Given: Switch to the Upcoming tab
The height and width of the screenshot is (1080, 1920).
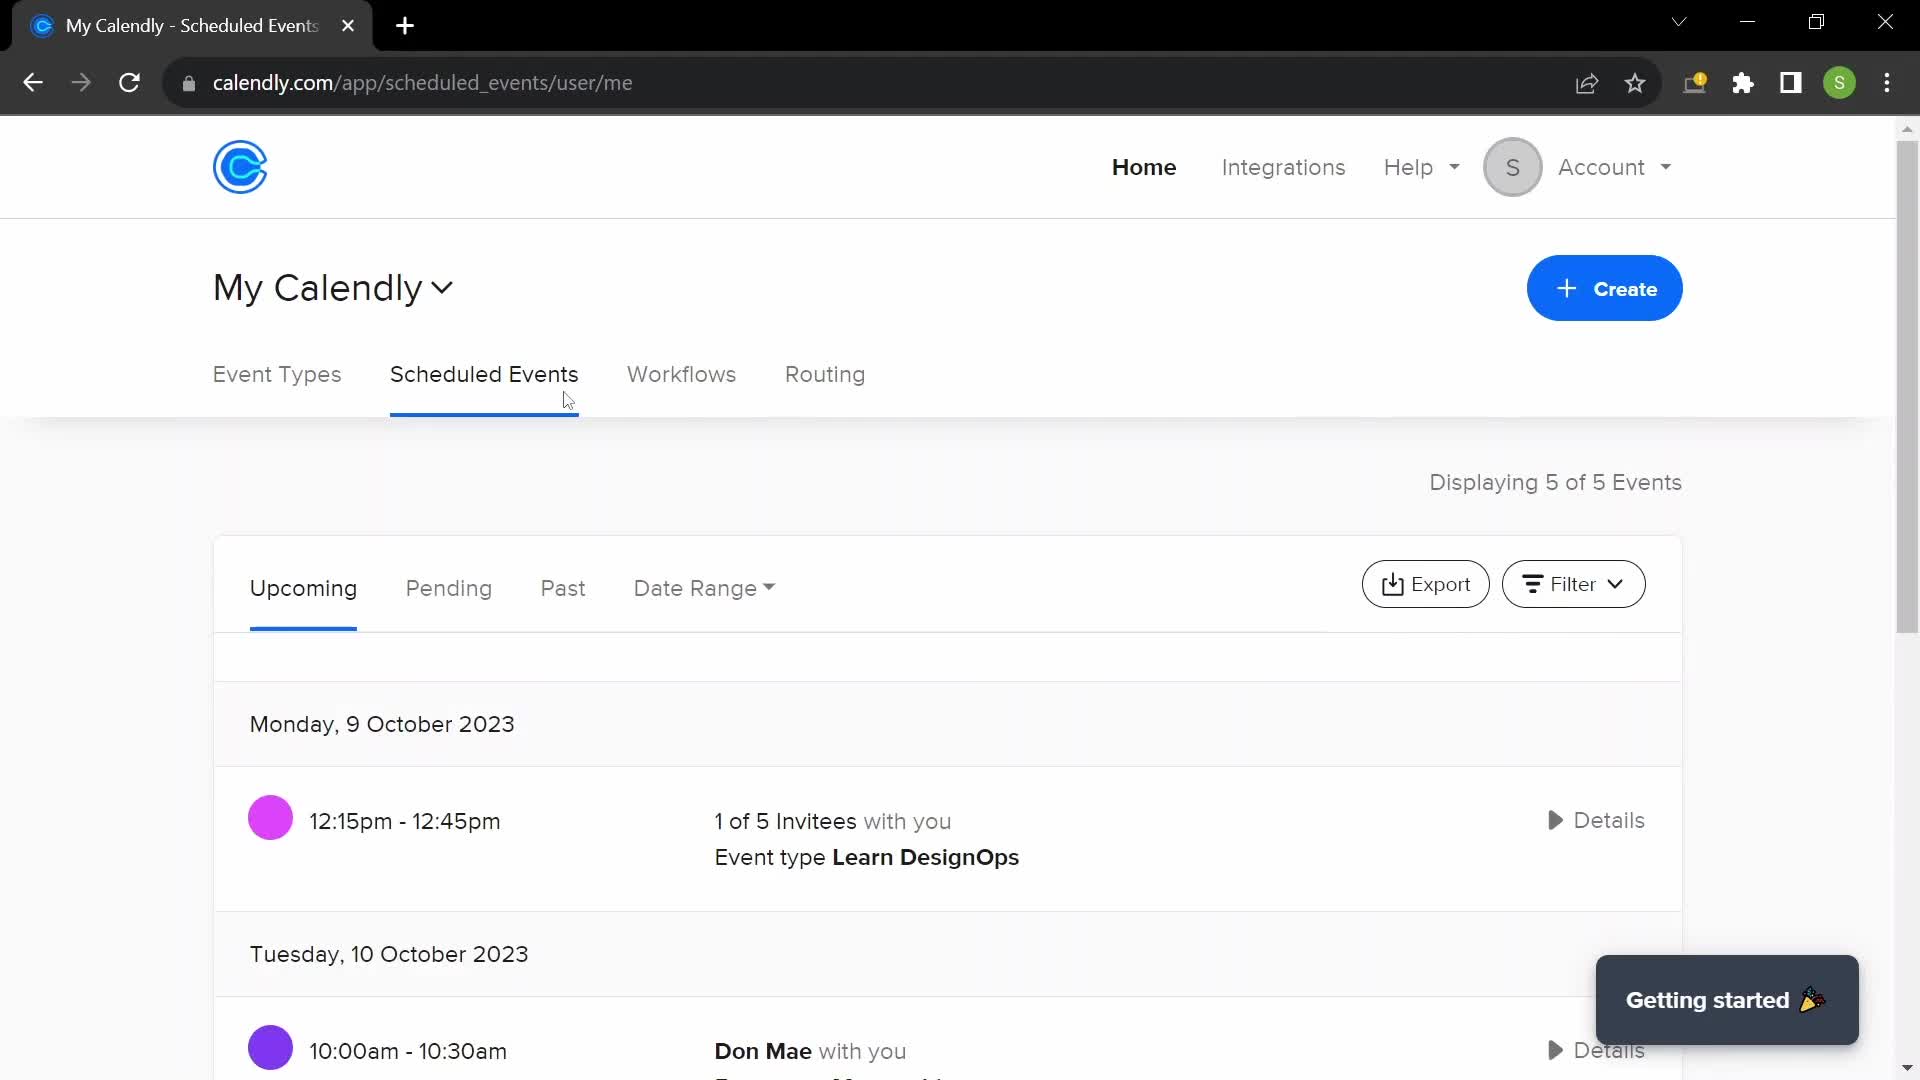Looking at the screenshot, I should 303,587.
